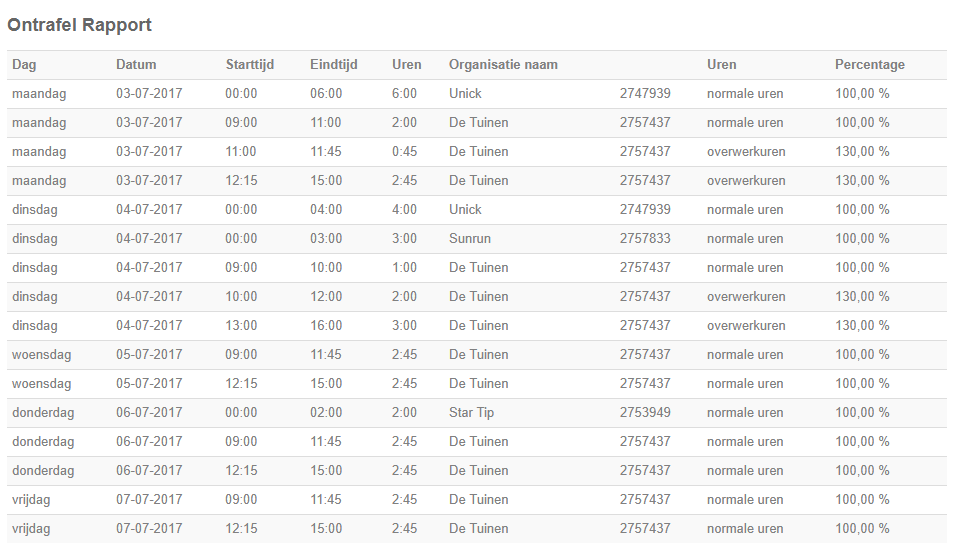Click 100,00 % in the Sunrun row
The image size is (953, 553).
[862, 239]
